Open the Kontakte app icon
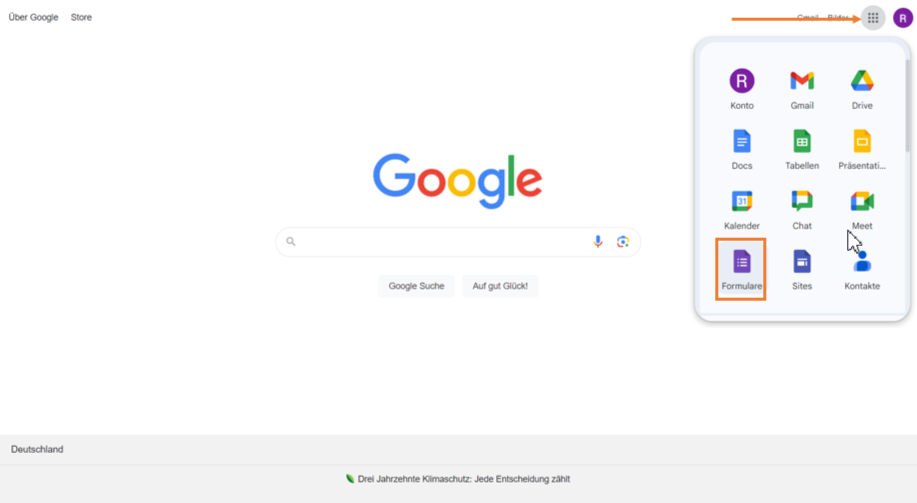The width and height of the screenshot is (917, 503). [x=862, y=270]
